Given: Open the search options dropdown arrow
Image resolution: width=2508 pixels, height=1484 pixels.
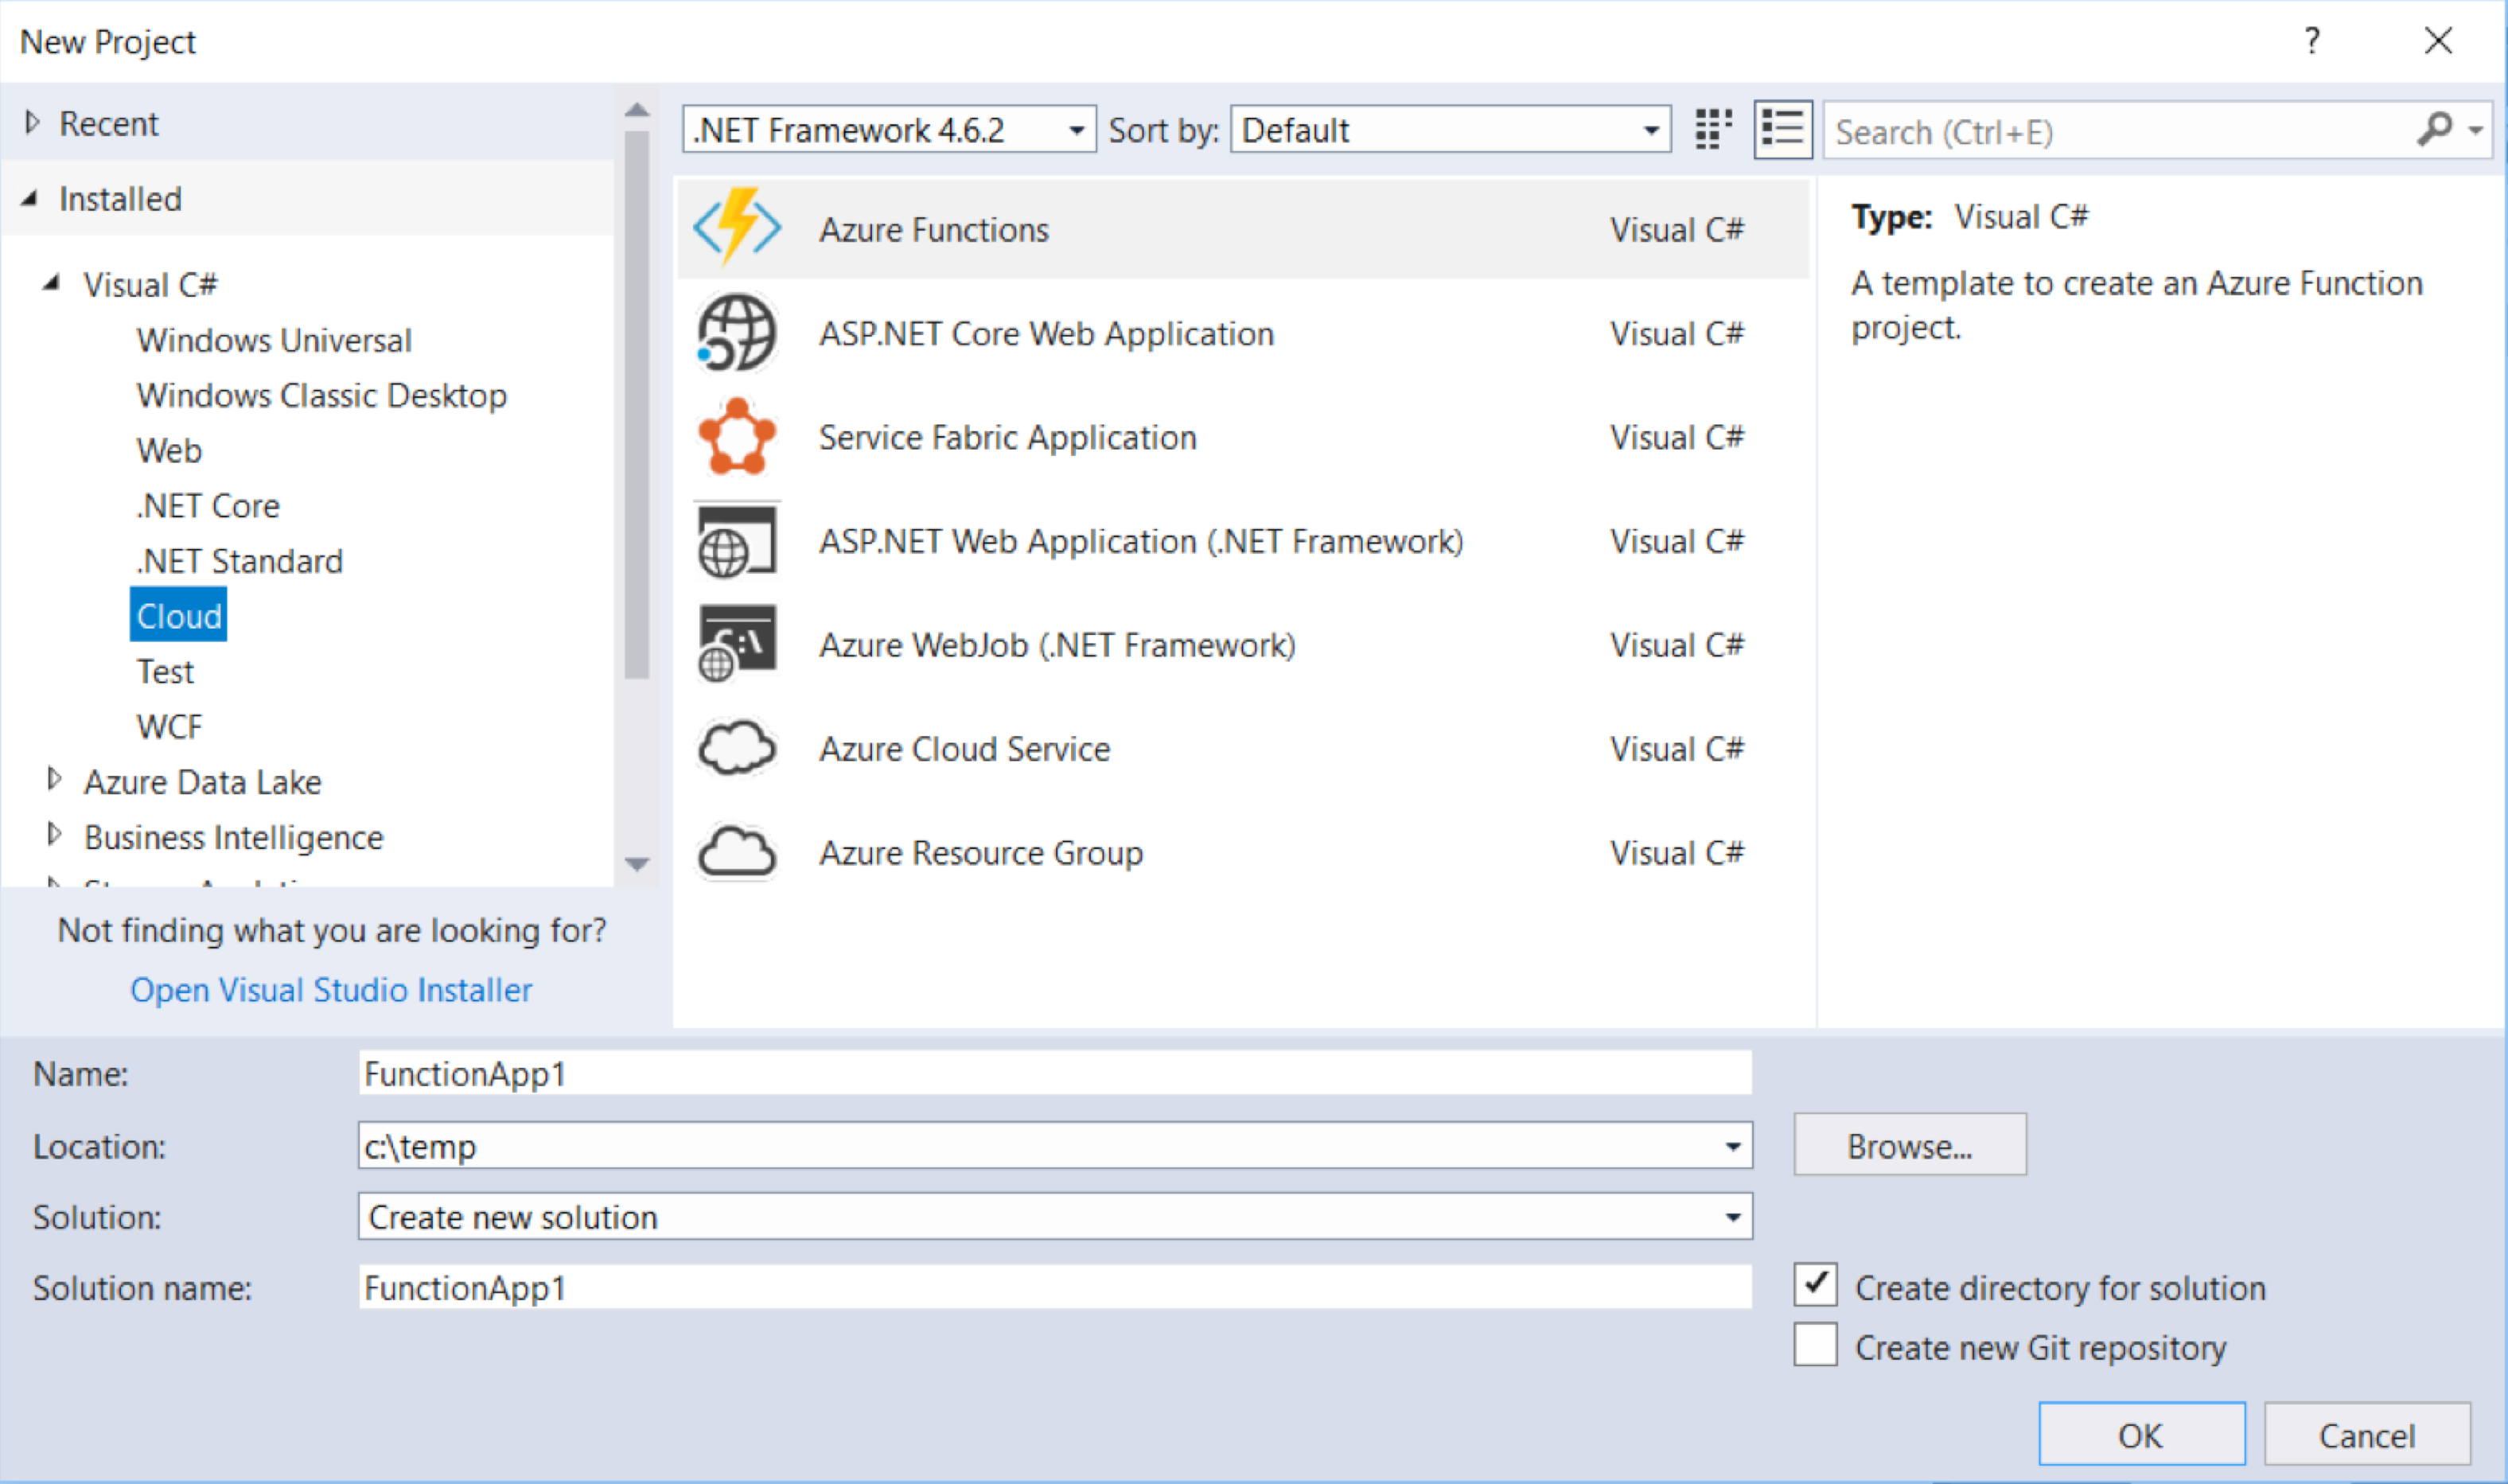Looking at the screenshot, I should click(x=2476, y=130).
